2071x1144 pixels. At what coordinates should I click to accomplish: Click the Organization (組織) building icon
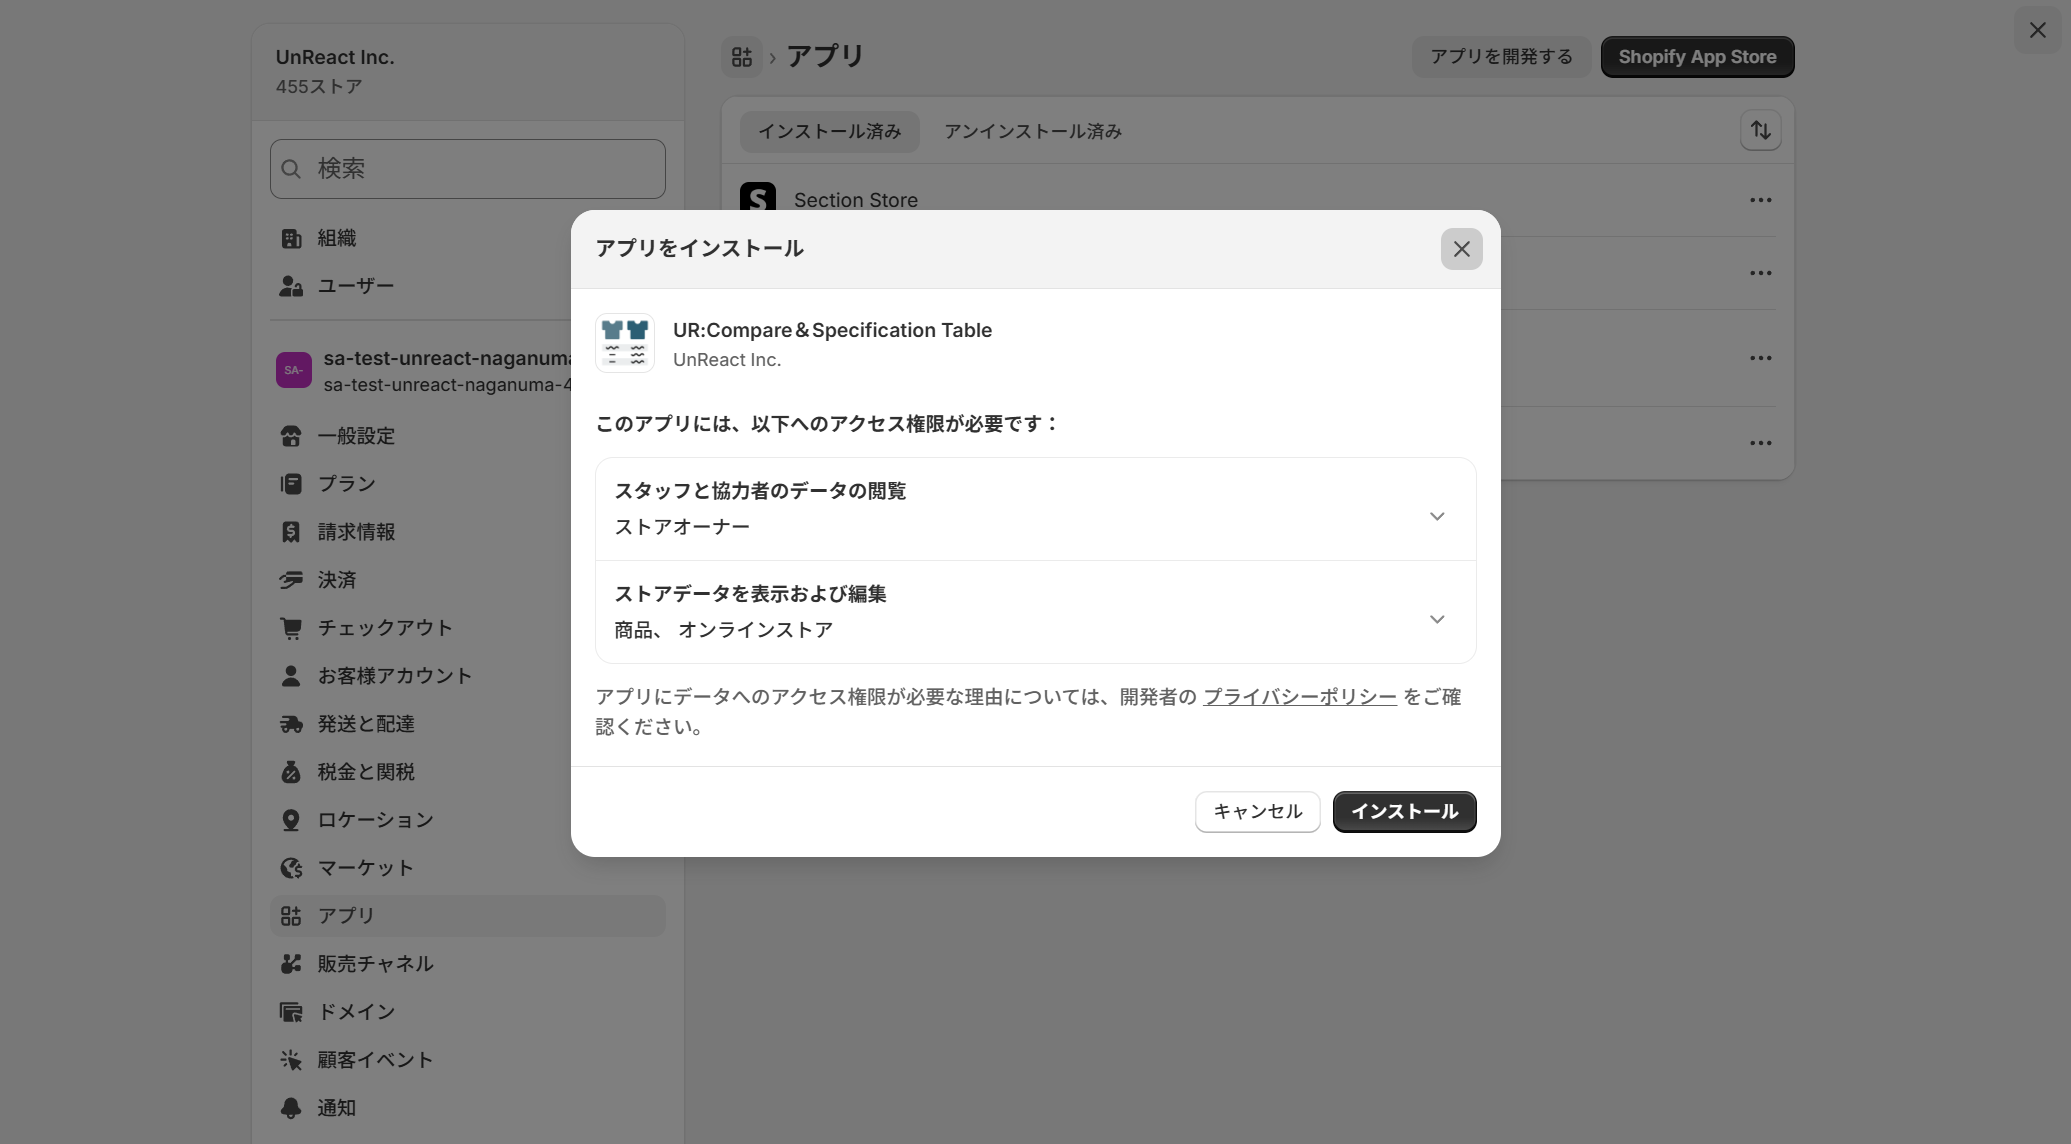291,238
